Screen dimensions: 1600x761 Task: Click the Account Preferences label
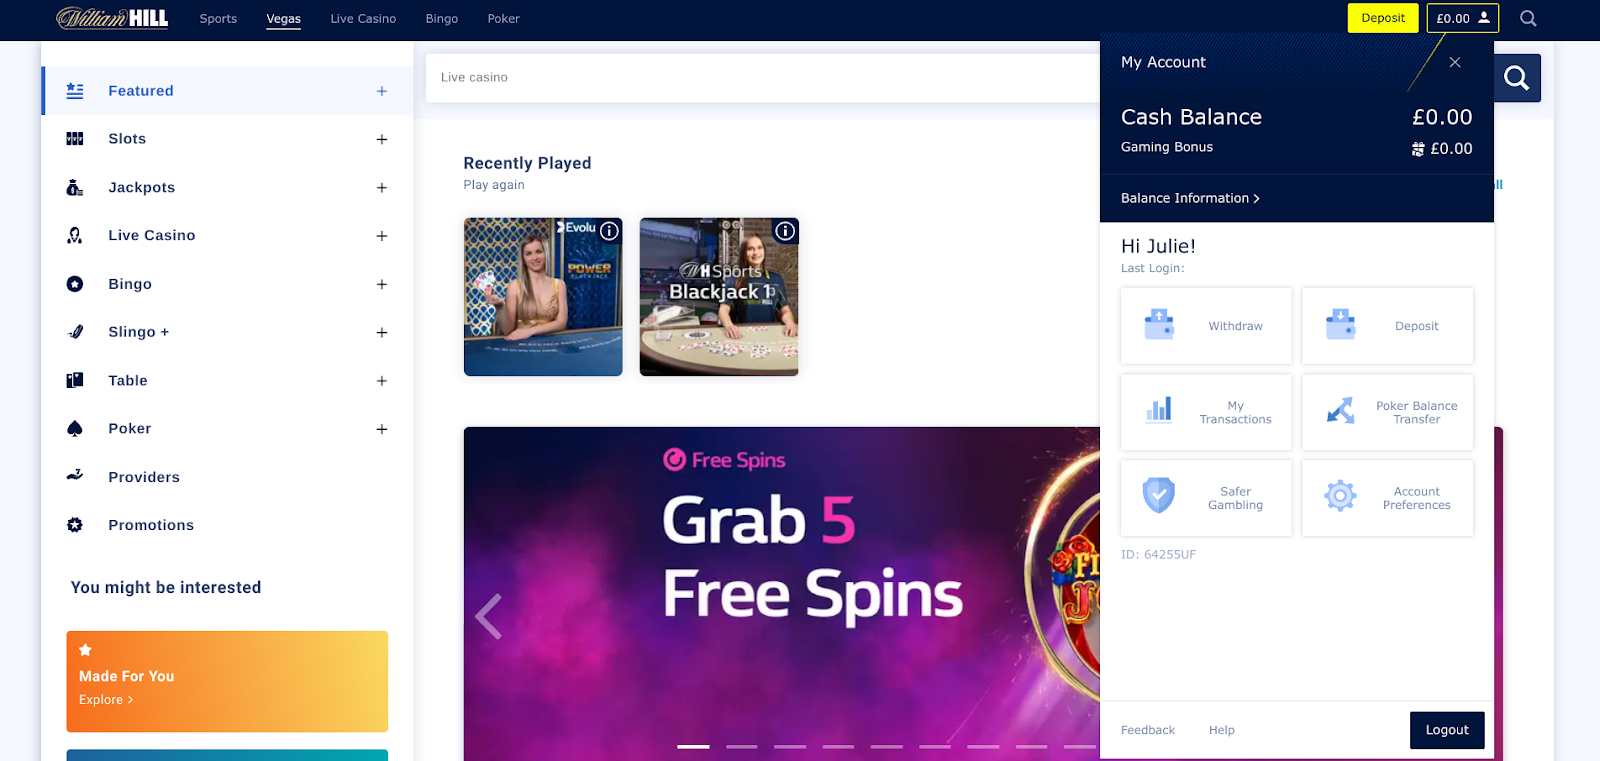1416,498
